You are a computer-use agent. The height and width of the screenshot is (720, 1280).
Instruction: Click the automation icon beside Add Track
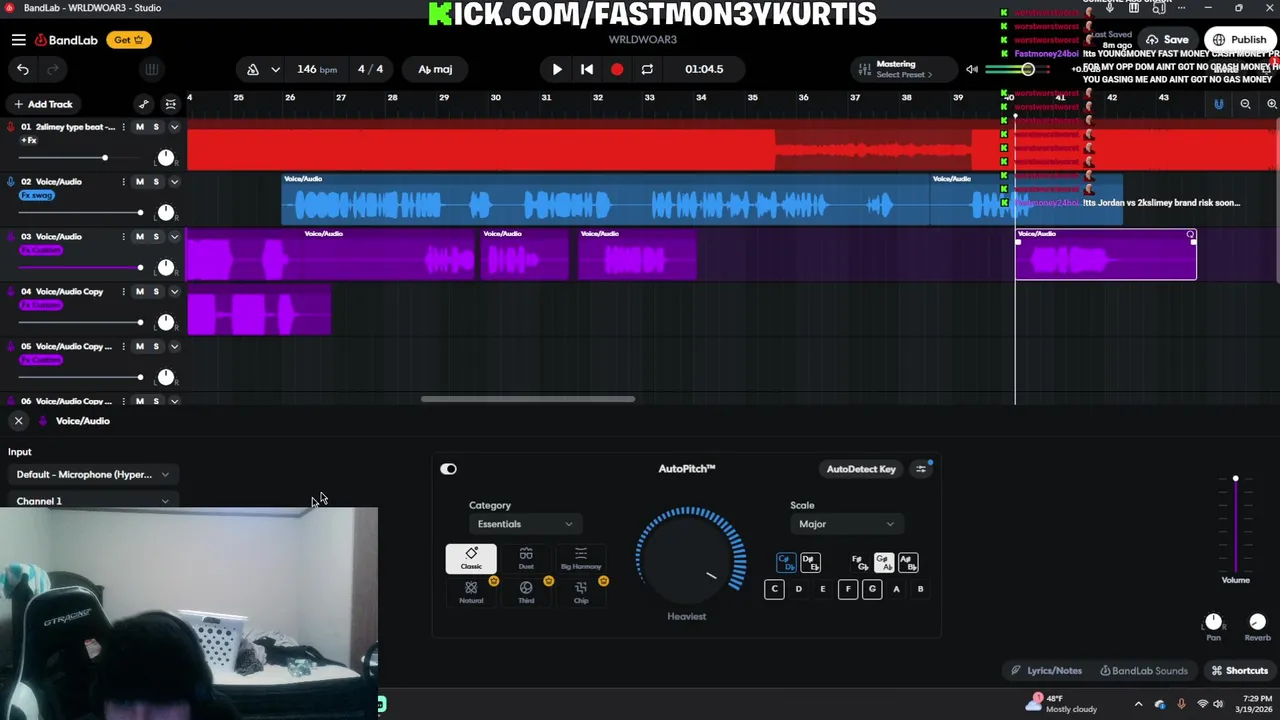144,104
